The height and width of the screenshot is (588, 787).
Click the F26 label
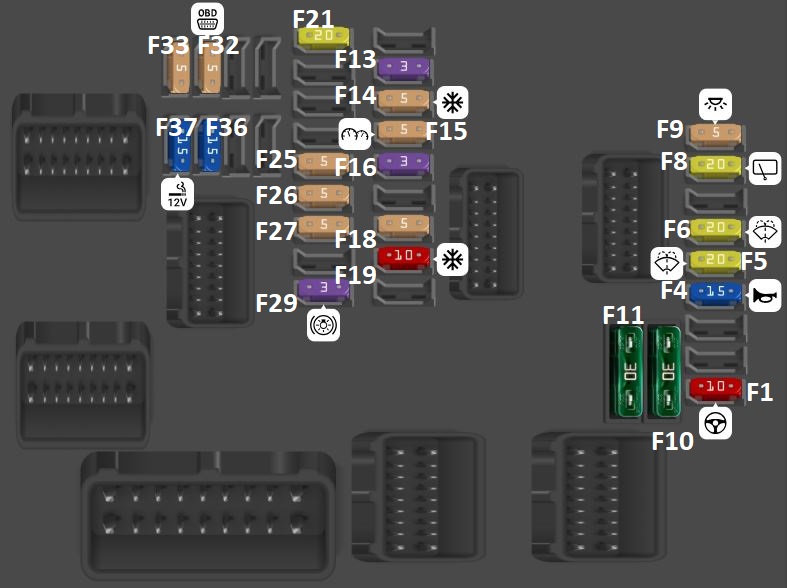click(x=276, y=196)
